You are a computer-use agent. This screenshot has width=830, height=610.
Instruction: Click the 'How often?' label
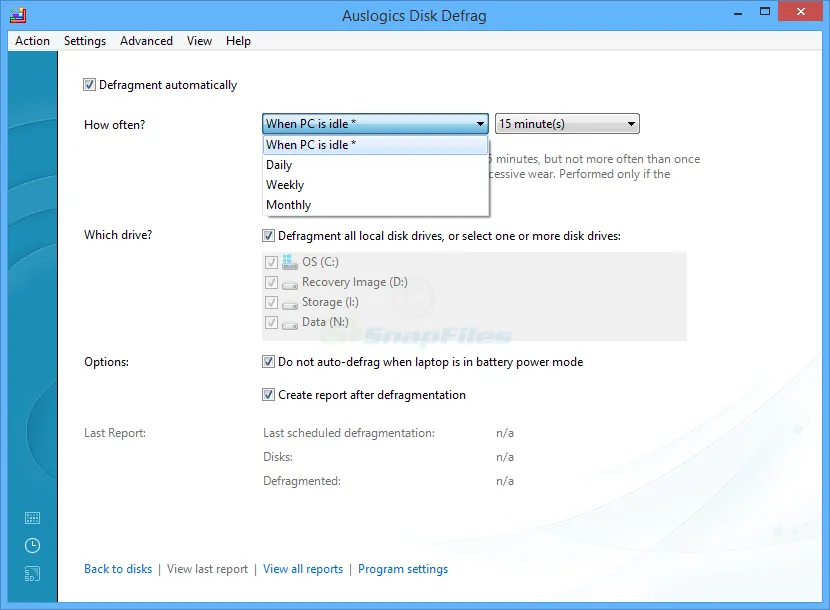pos(114,124)
